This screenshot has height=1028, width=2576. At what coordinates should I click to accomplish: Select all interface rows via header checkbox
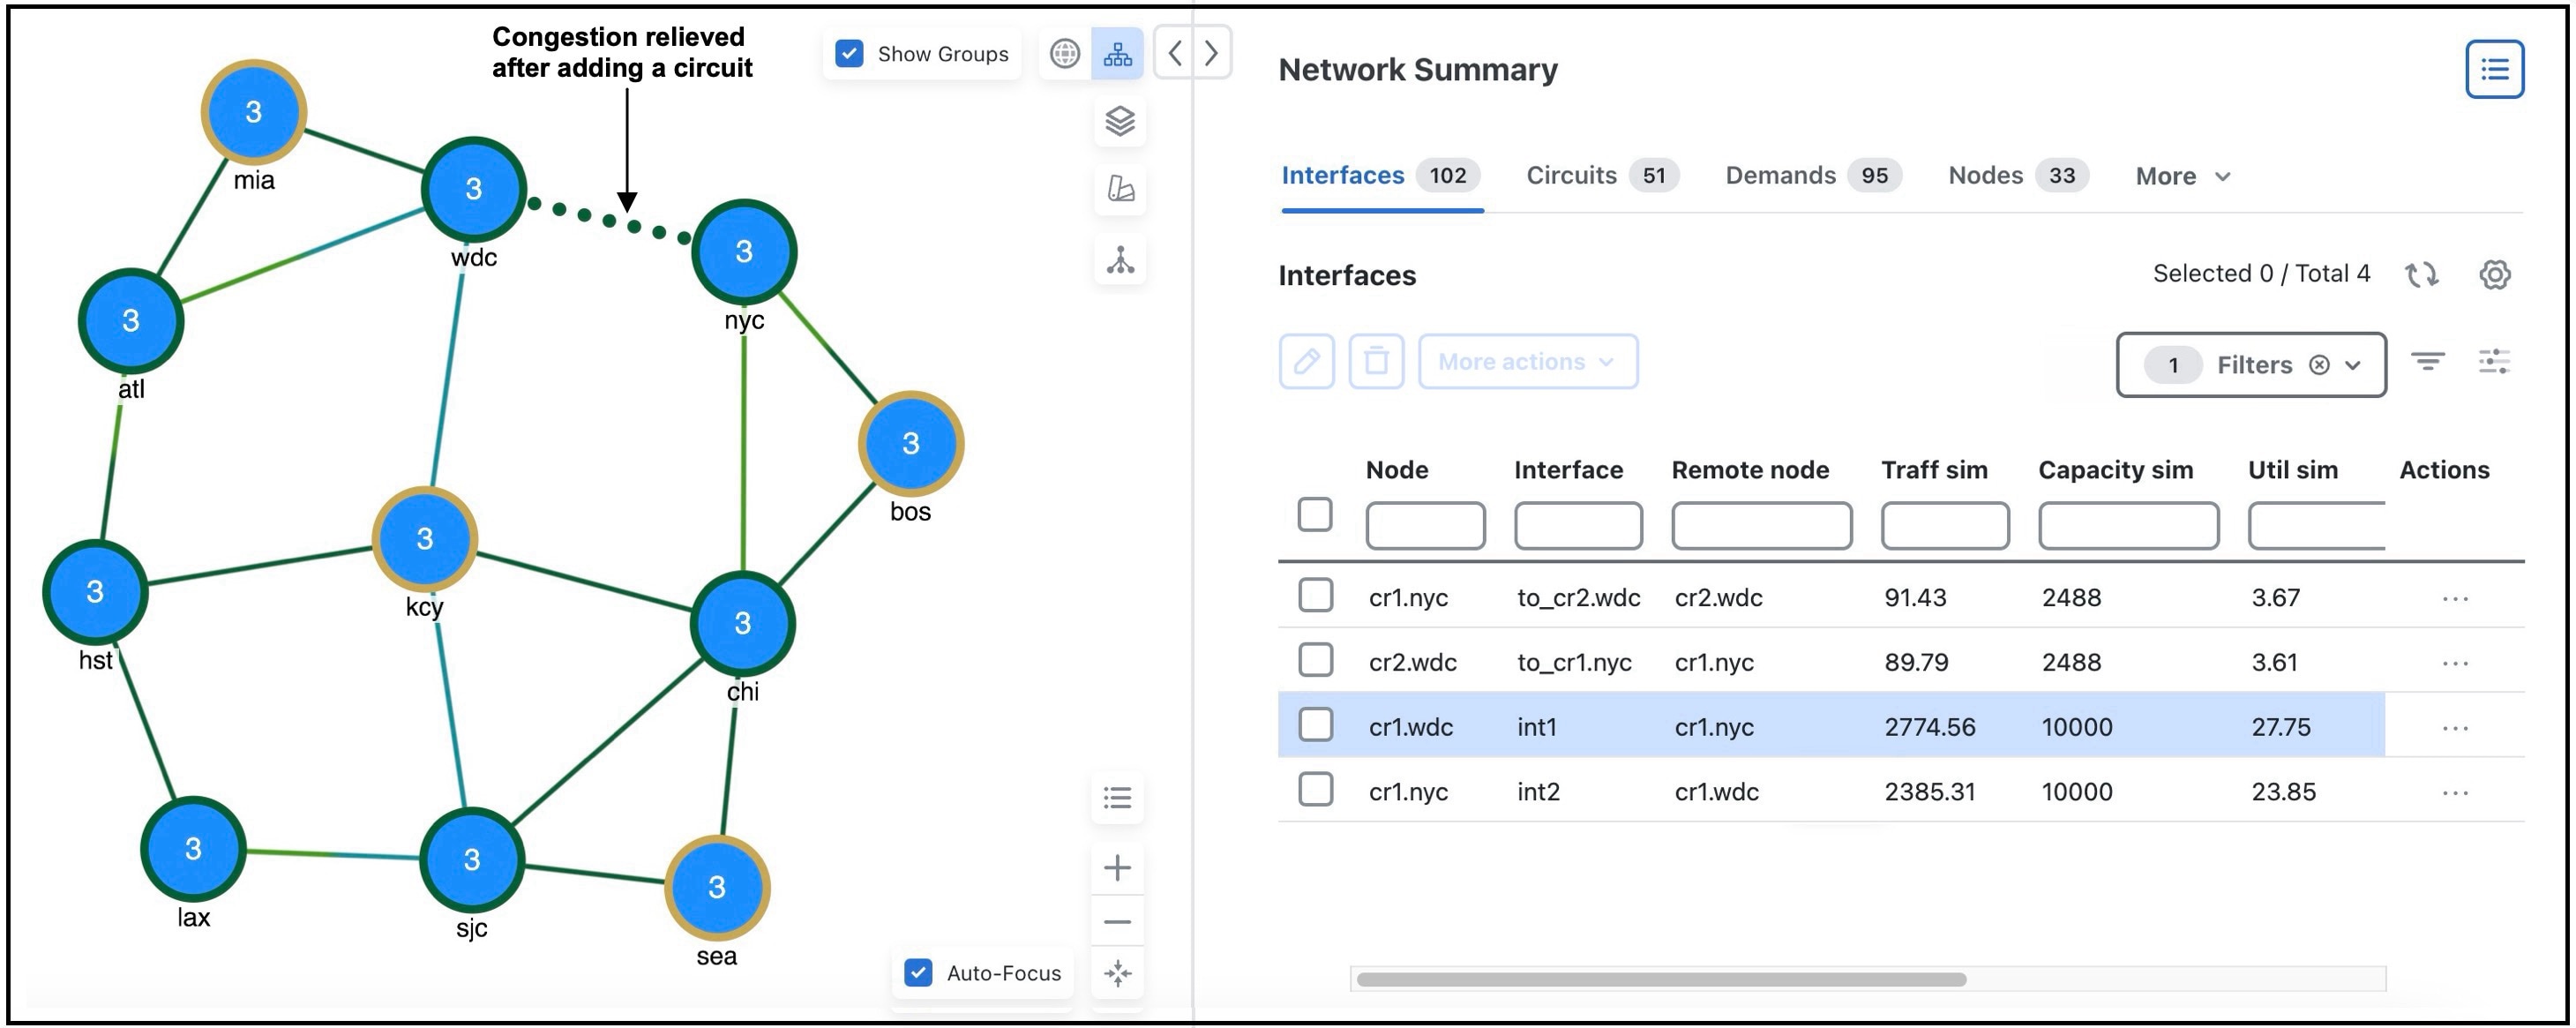point(1315,515)
